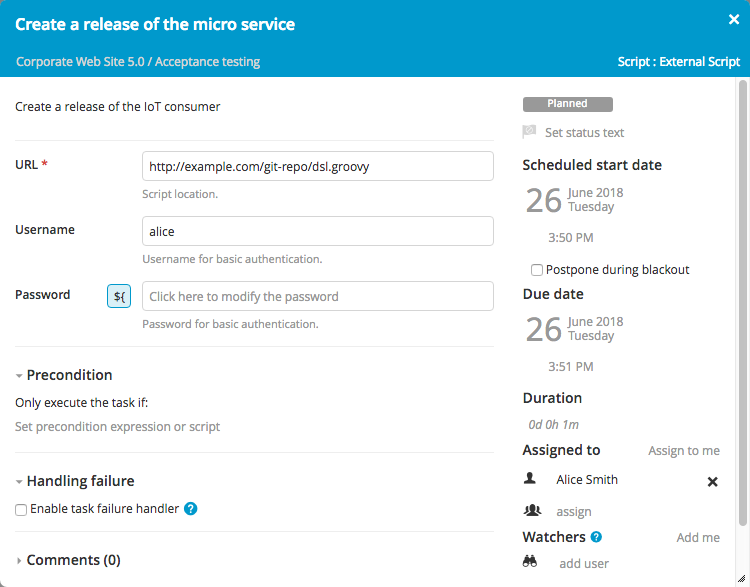Image resolution: width=750 pixels, height=587 pixels.
Task: Collapse the Handling failure section
Action: [x=20, y=481]
